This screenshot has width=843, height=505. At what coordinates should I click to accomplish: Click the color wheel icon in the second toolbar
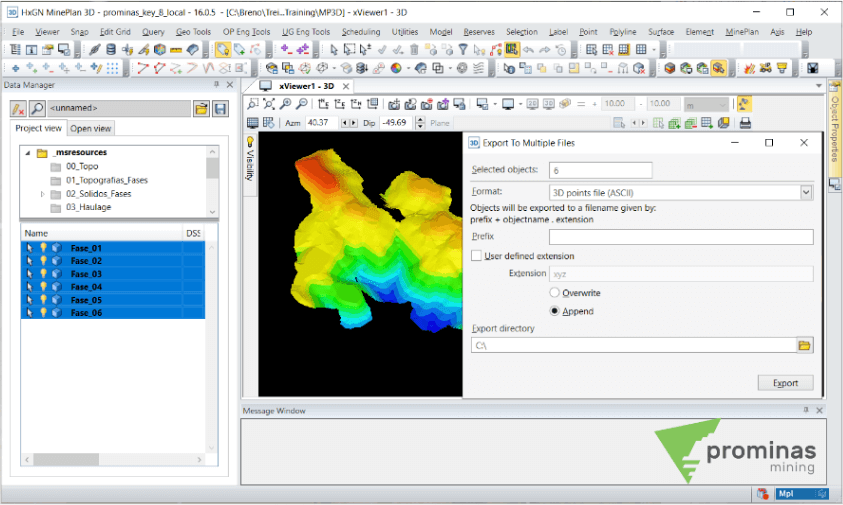pyautogui.click(x=396, y=68)
